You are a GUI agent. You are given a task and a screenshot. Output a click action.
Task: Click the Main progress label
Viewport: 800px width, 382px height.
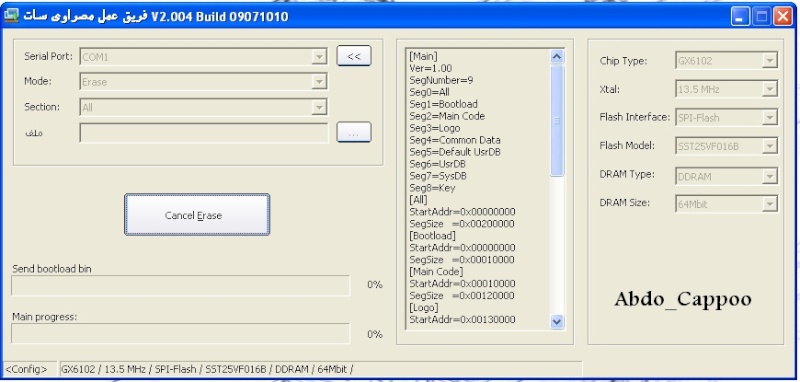click(x=44, y=317)
